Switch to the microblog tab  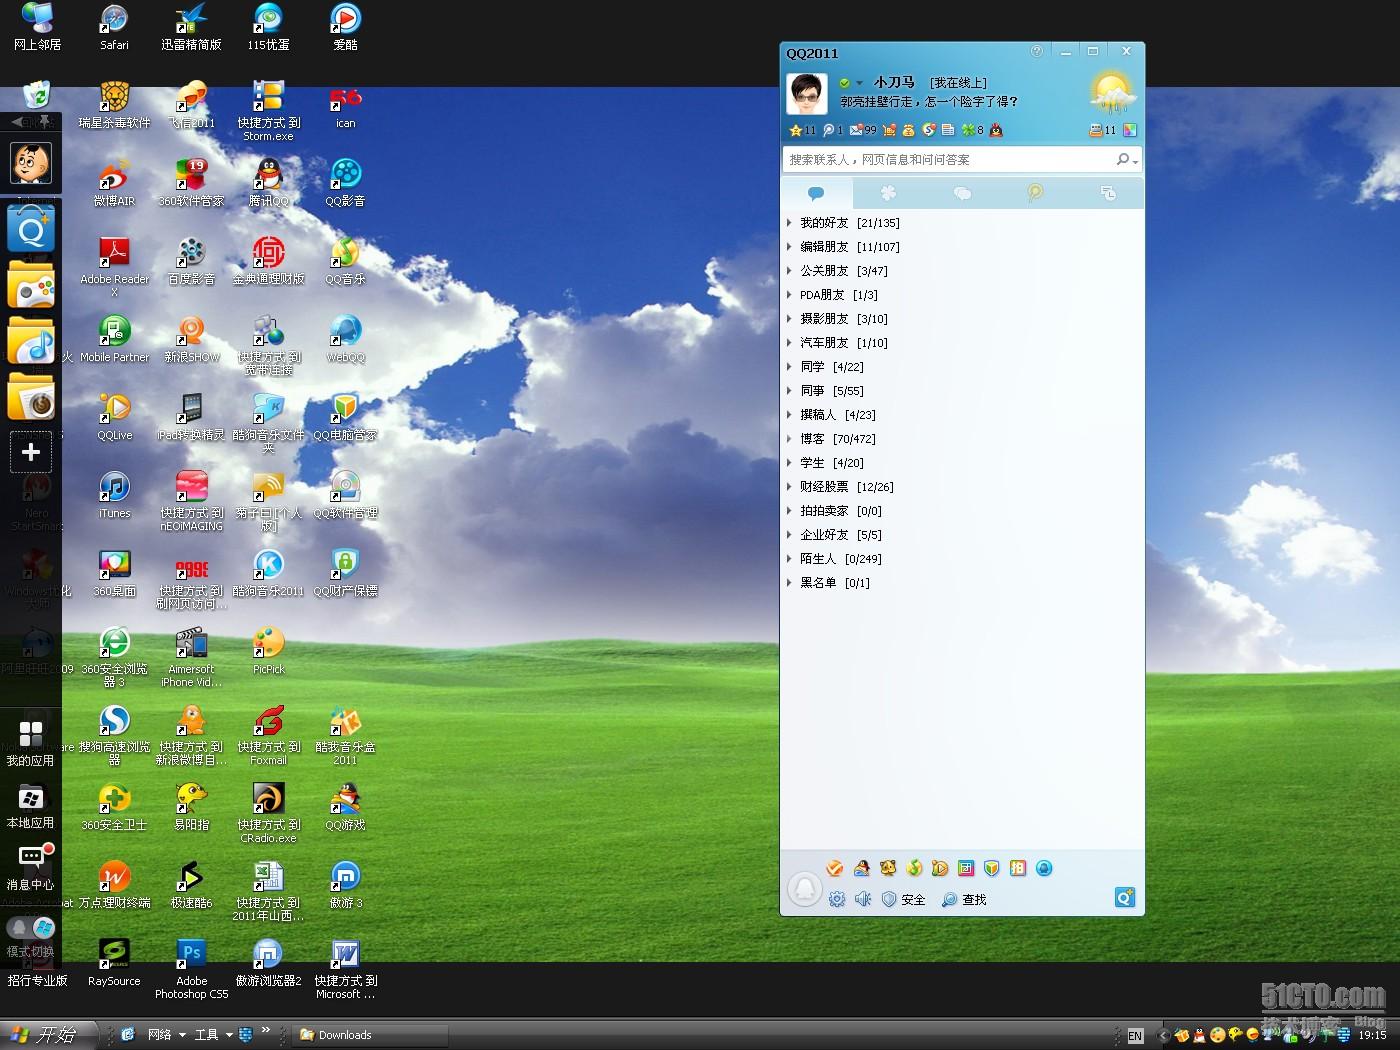[x=1035, y=193]
